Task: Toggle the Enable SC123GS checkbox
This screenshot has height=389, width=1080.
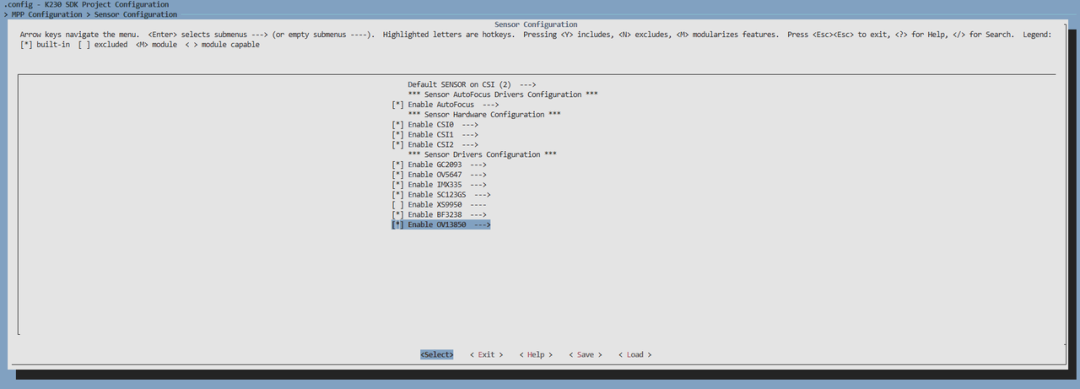Action: click(397, 195)
